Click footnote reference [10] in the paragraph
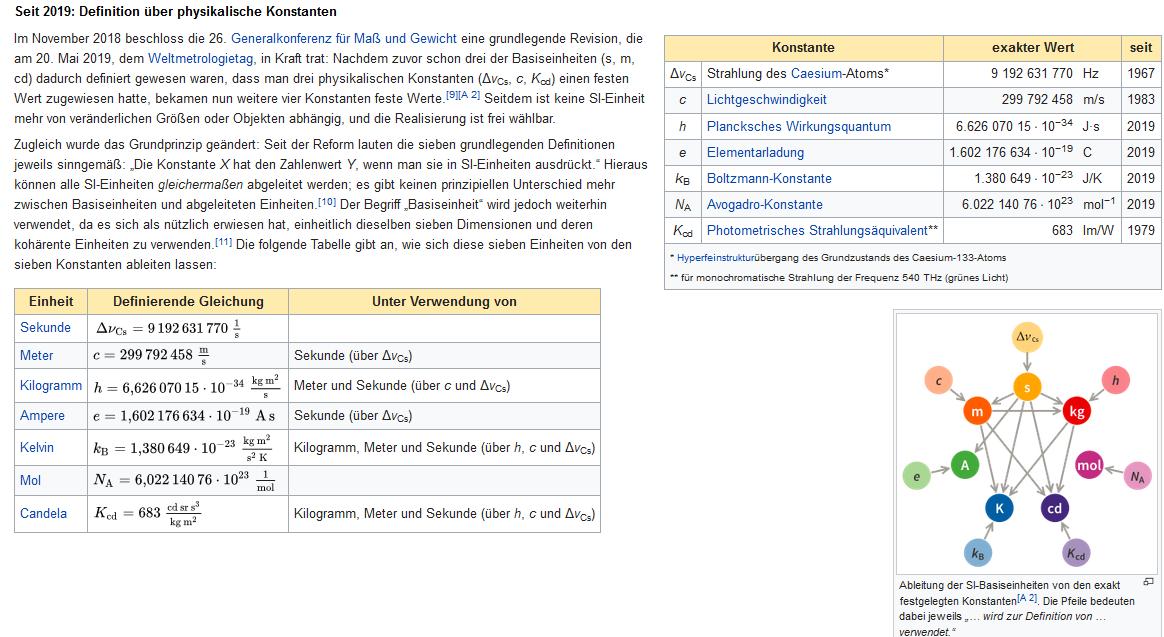The width and height of the screenshot is (1164, 637). 326,201
